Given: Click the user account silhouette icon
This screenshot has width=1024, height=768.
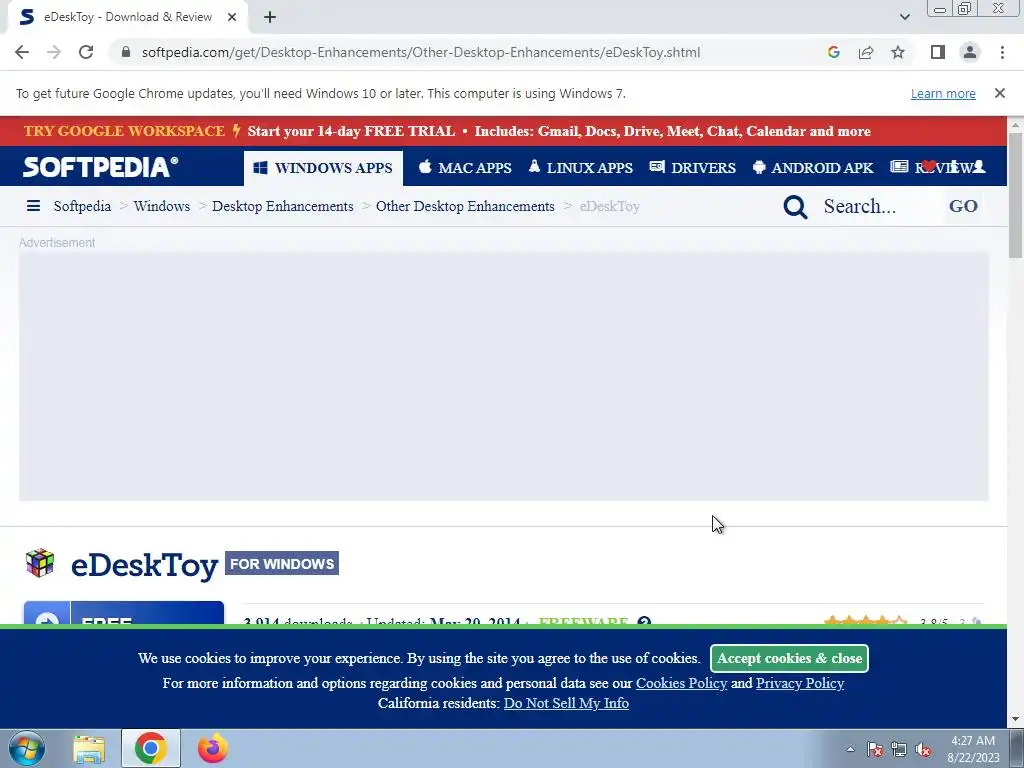Looking at the screenshot, I should point(978,167).
